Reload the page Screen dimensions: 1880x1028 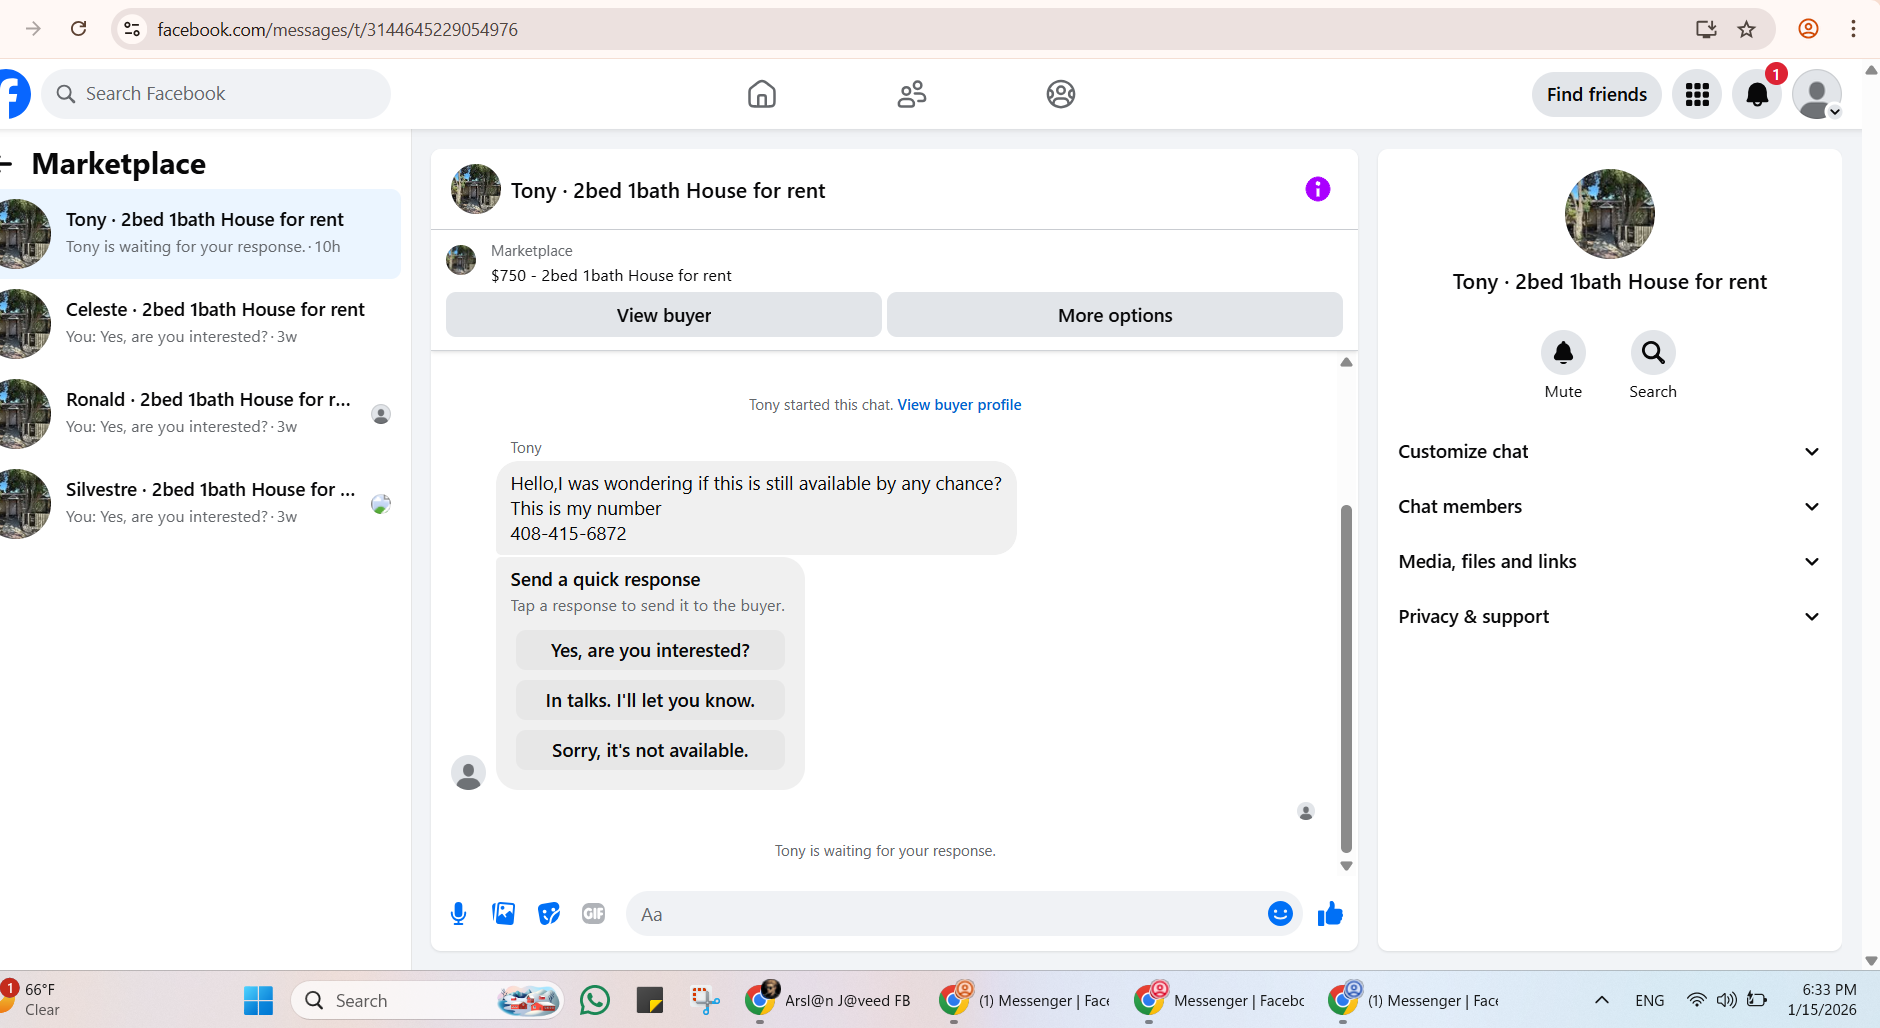click(x=78, y=29)
